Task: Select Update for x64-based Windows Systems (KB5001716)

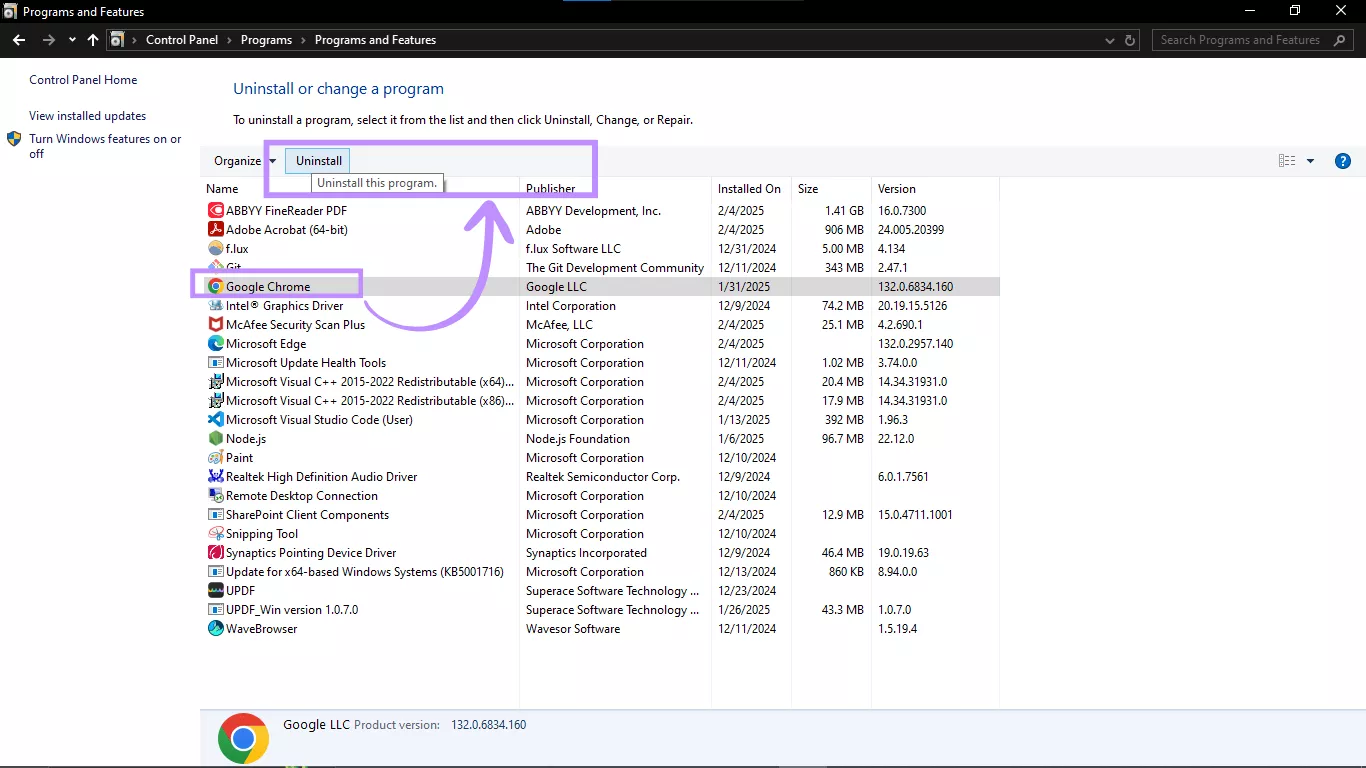Action: tap(600, 572)
